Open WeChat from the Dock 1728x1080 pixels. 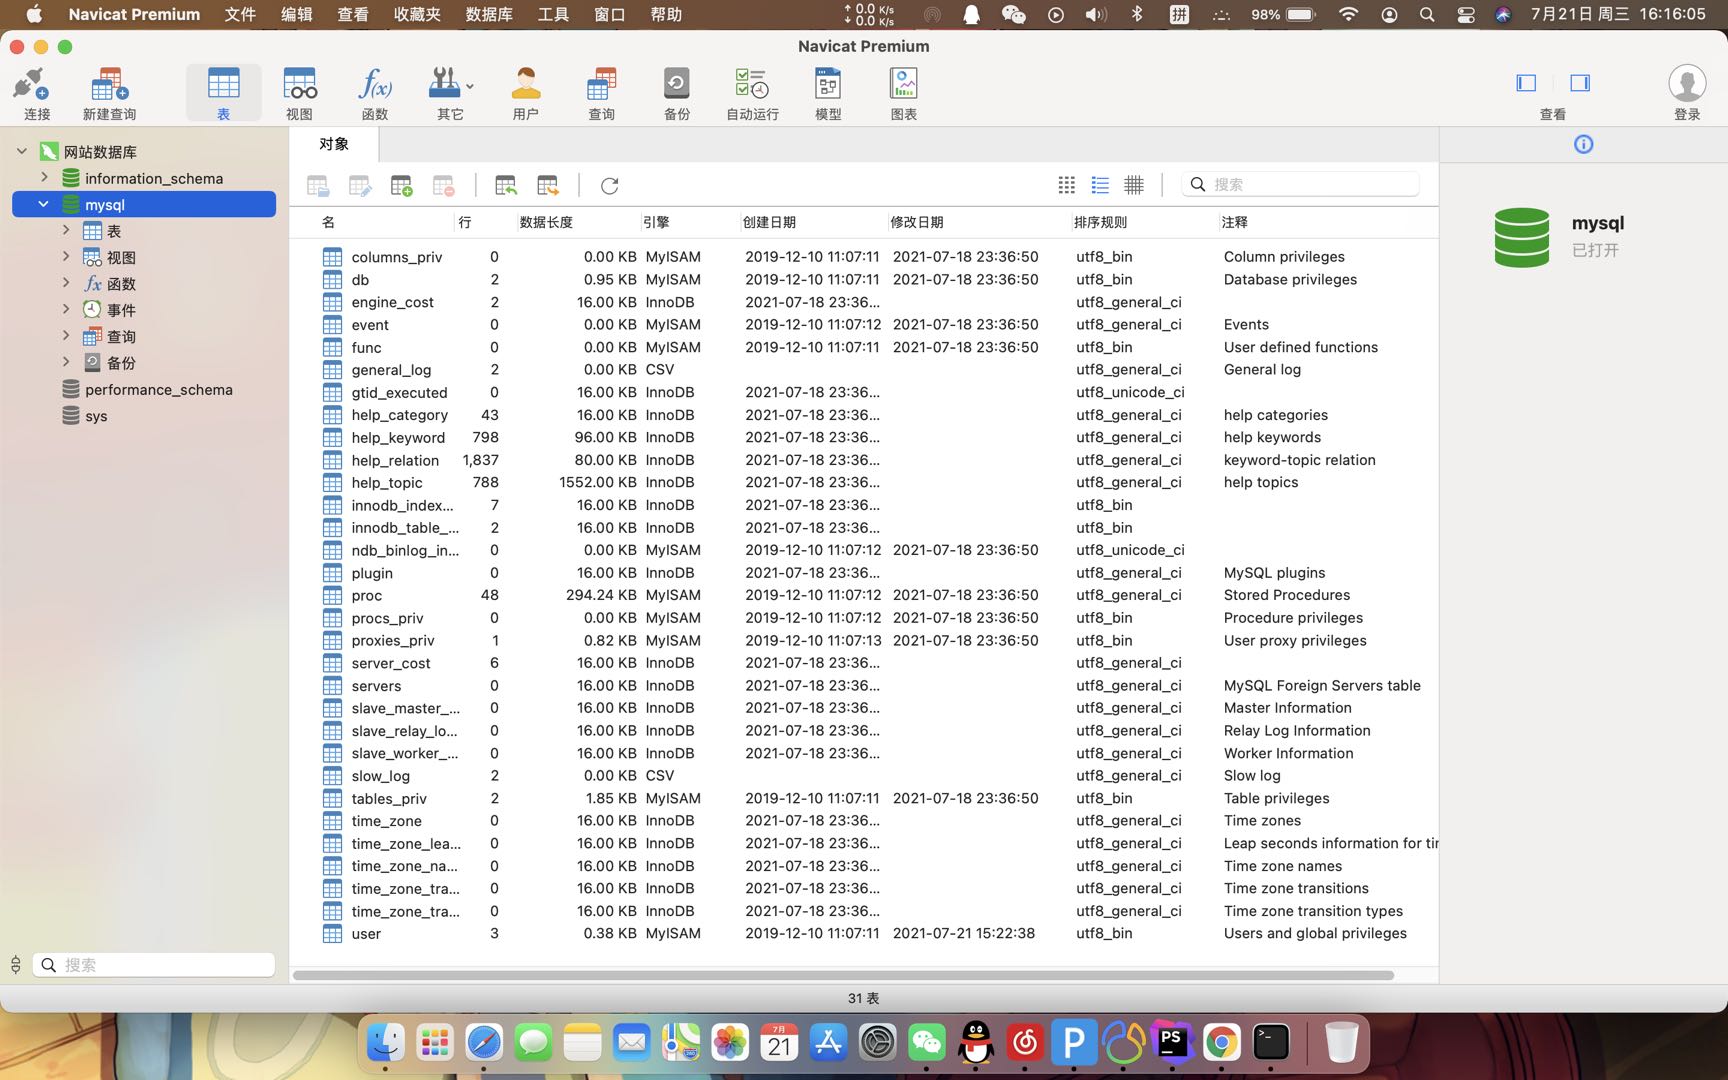coord(926,1043)
